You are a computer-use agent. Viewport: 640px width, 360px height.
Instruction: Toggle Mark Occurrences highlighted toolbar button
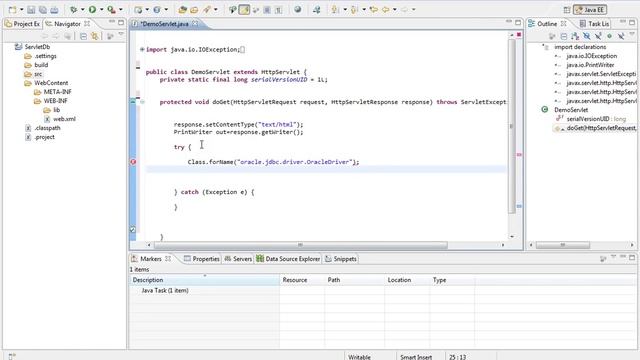pyautogui.click(x=244, y=9)
